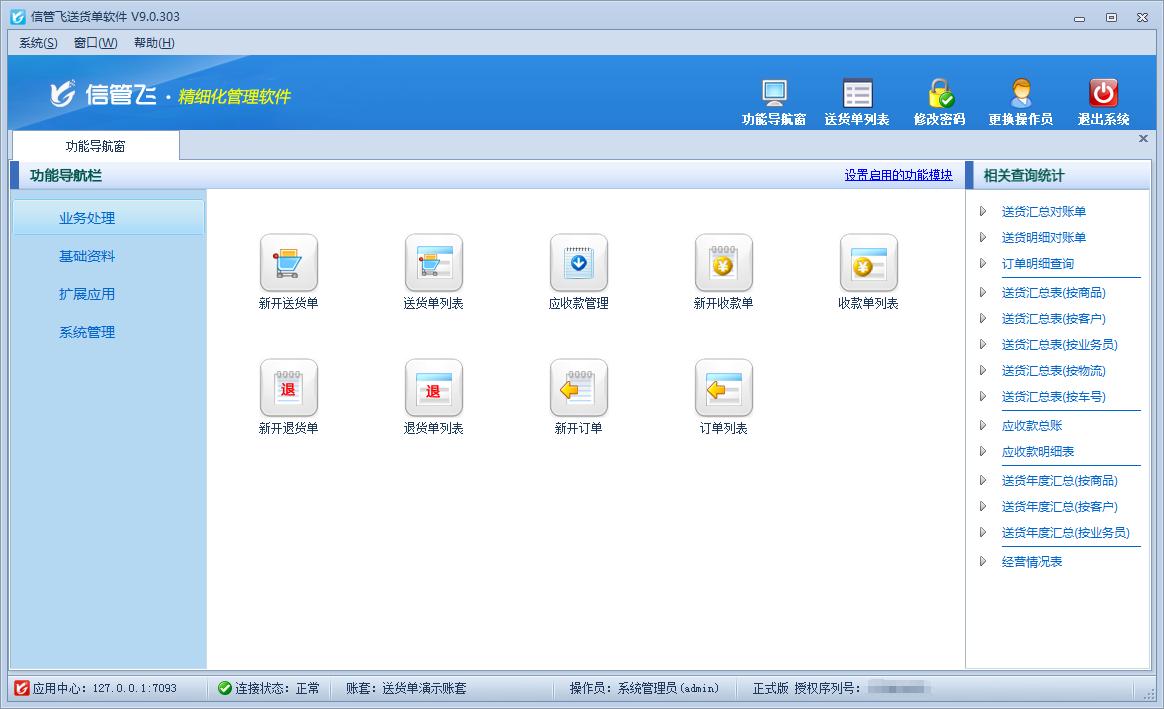This screenshot has height=709, width=1164.
Task: Click the 送货单列表 toolbar icon in header
Action: pos(857,94)
